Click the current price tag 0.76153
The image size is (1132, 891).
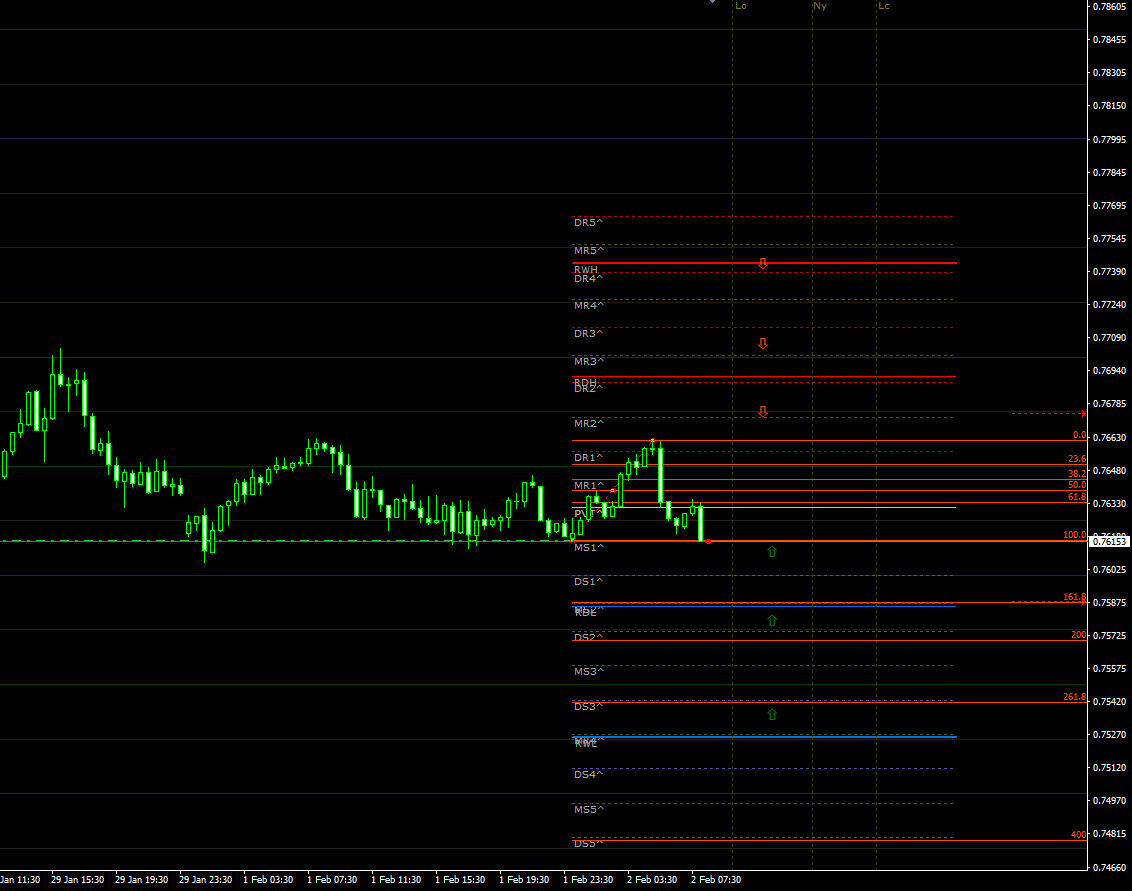(1110, 541)
